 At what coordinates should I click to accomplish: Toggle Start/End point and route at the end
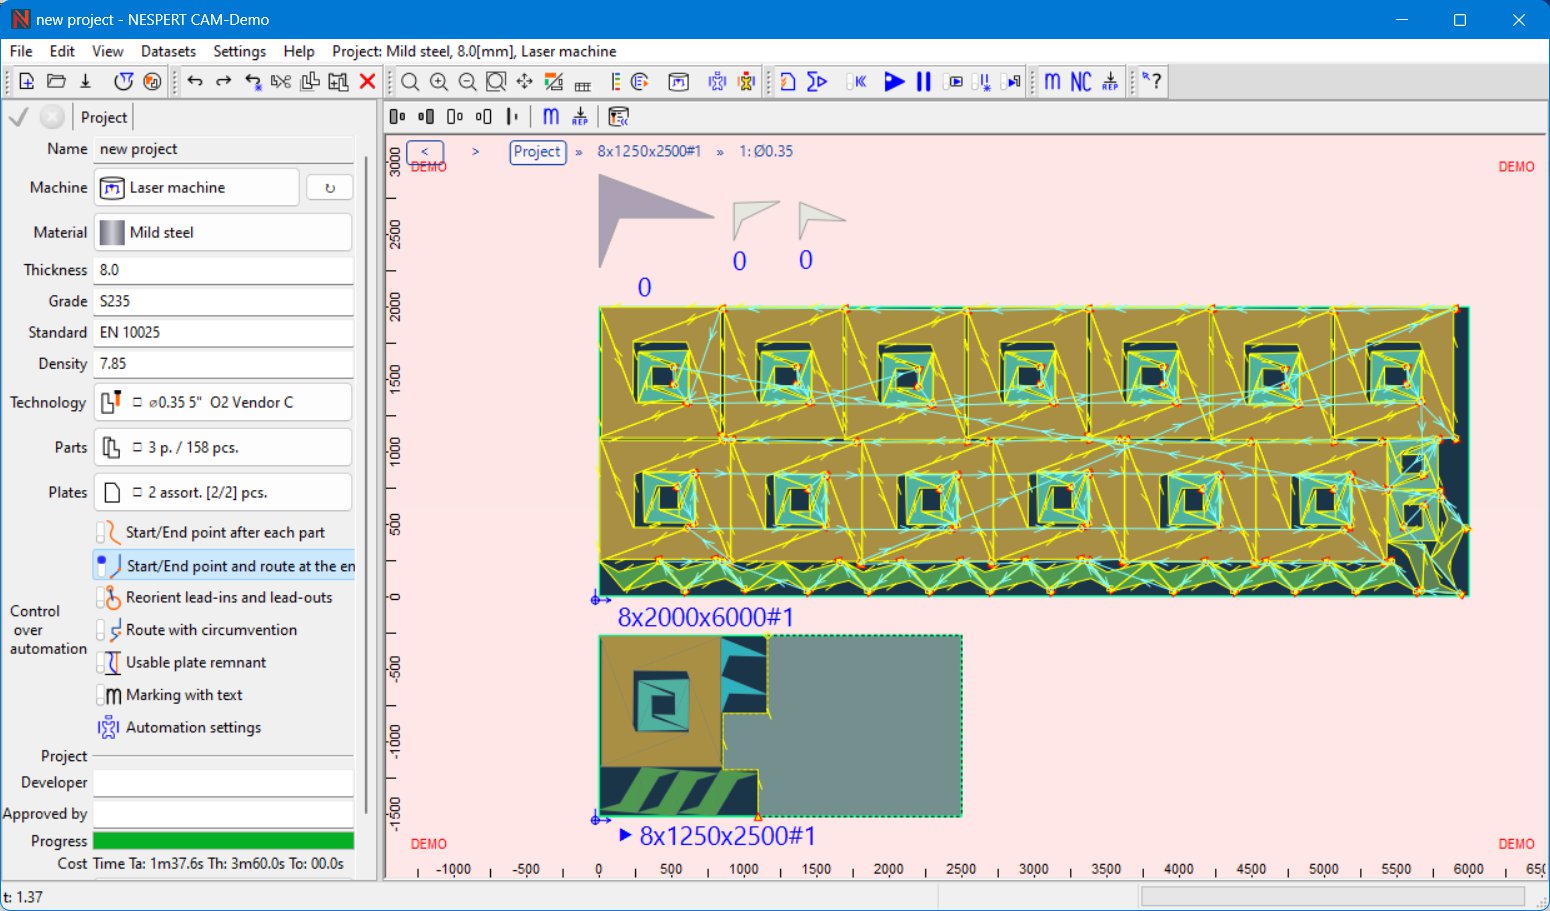coord(225,565)
